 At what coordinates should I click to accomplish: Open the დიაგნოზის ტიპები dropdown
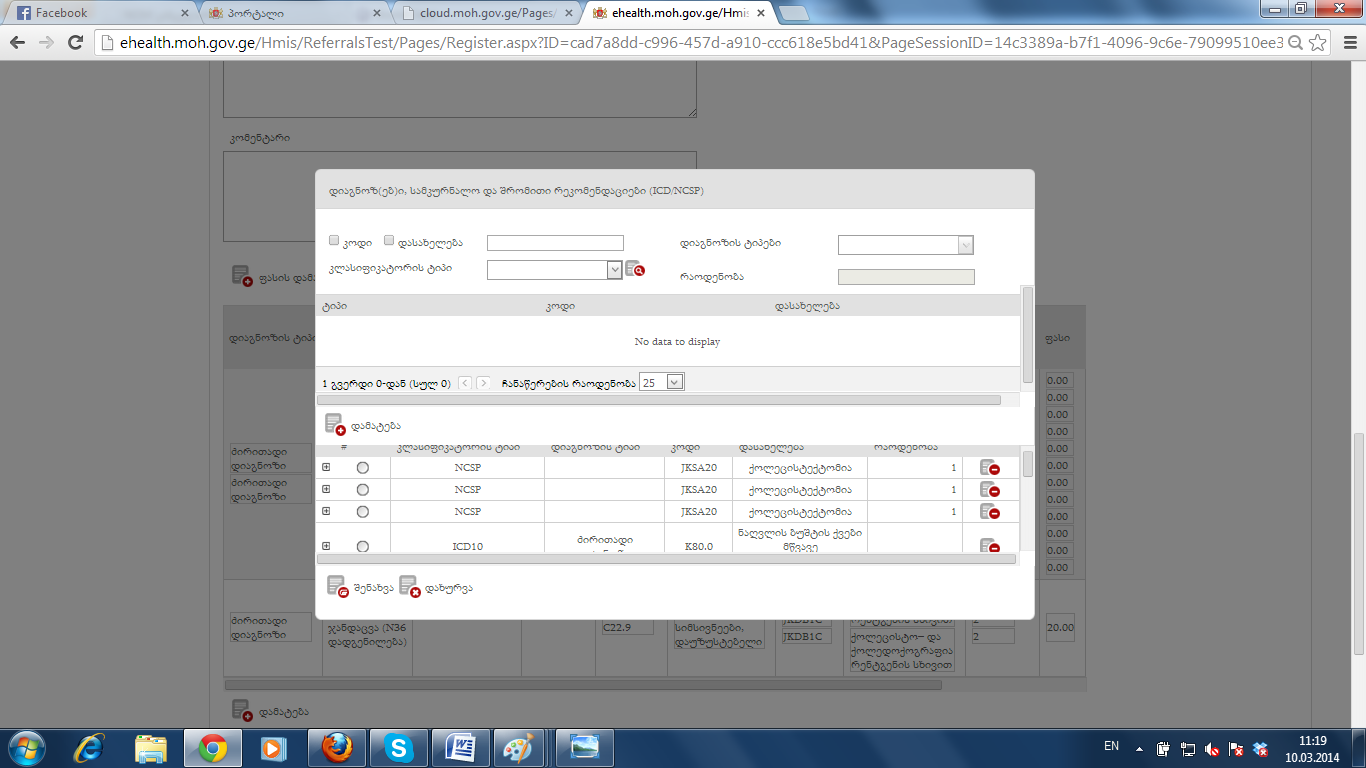tap(964, 245)
